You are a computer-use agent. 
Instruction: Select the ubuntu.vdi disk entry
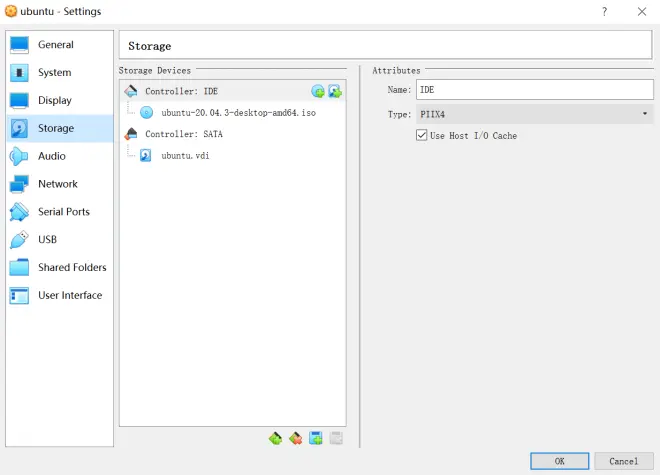click(233, 155)
